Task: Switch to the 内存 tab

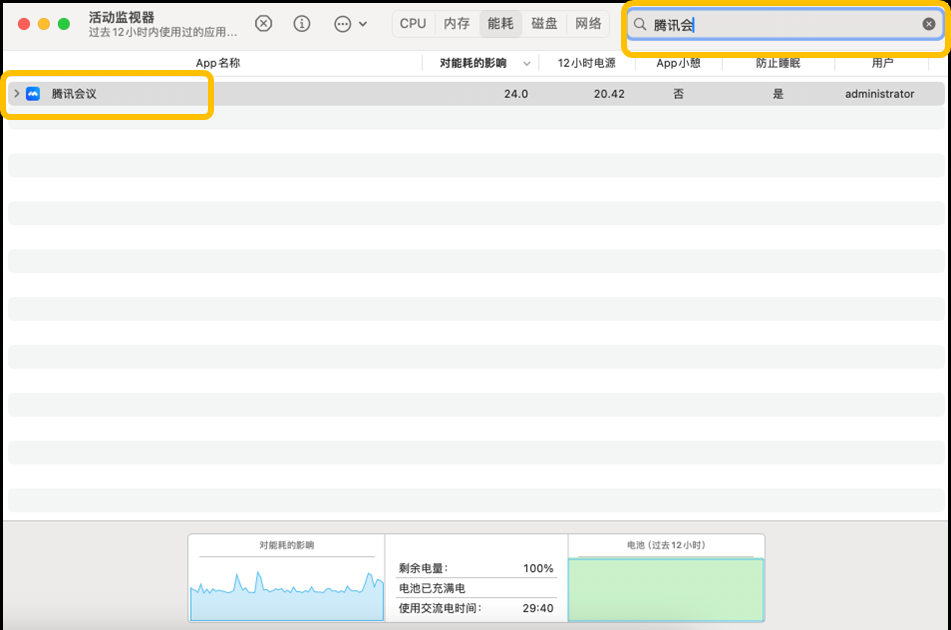Action: click(457, 24)
